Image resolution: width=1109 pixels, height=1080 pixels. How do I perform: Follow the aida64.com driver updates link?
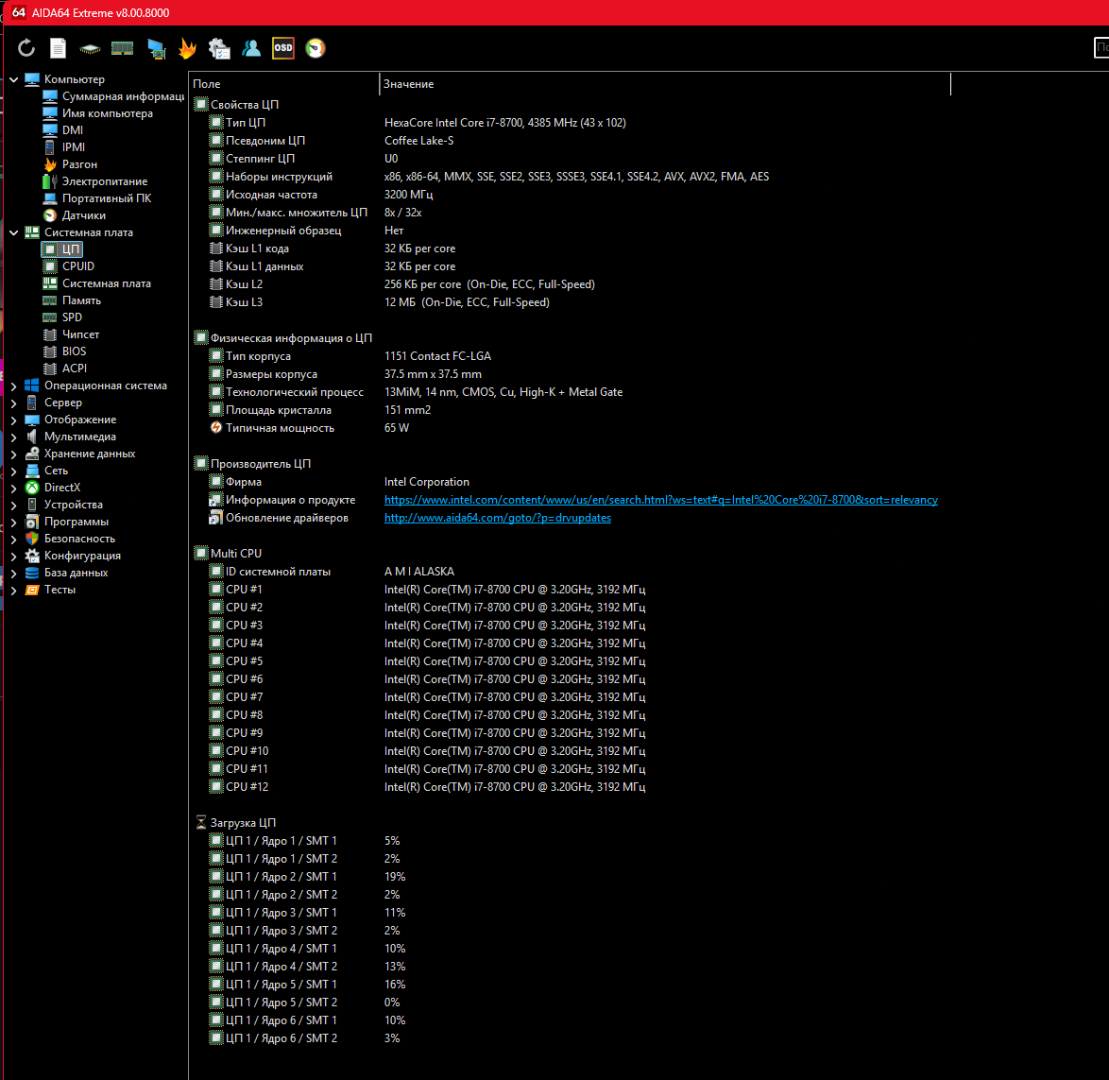pyautogui.click(x=497, y=518)
